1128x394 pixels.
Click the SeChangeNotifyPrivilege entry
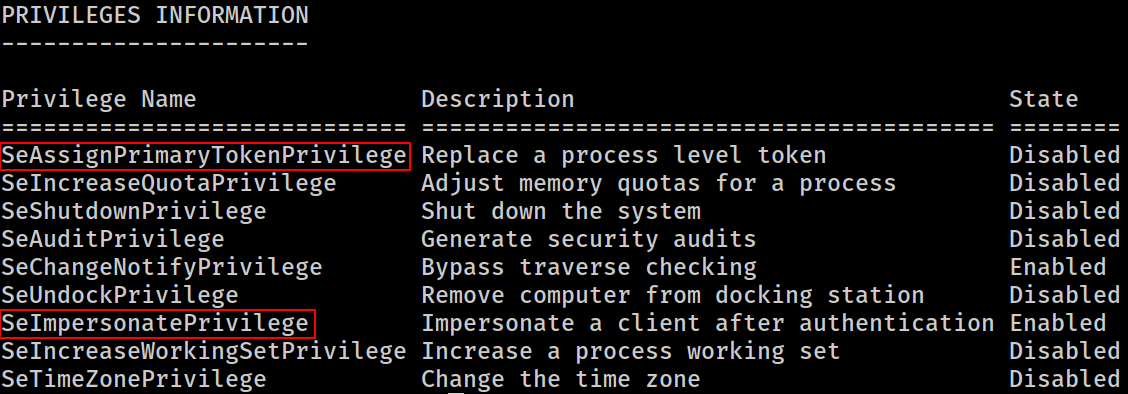[161, 267]
